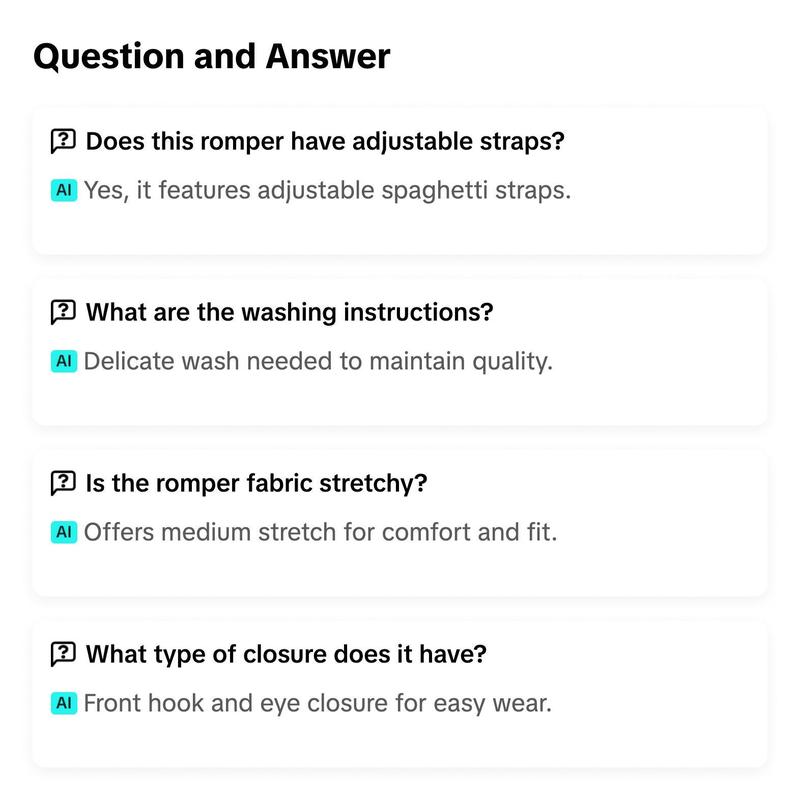Viewport: 800px width, 800px height.
Task: Select answer 'Delicate wash needed to maintain quality.'
Action: (x=318, y=361)
